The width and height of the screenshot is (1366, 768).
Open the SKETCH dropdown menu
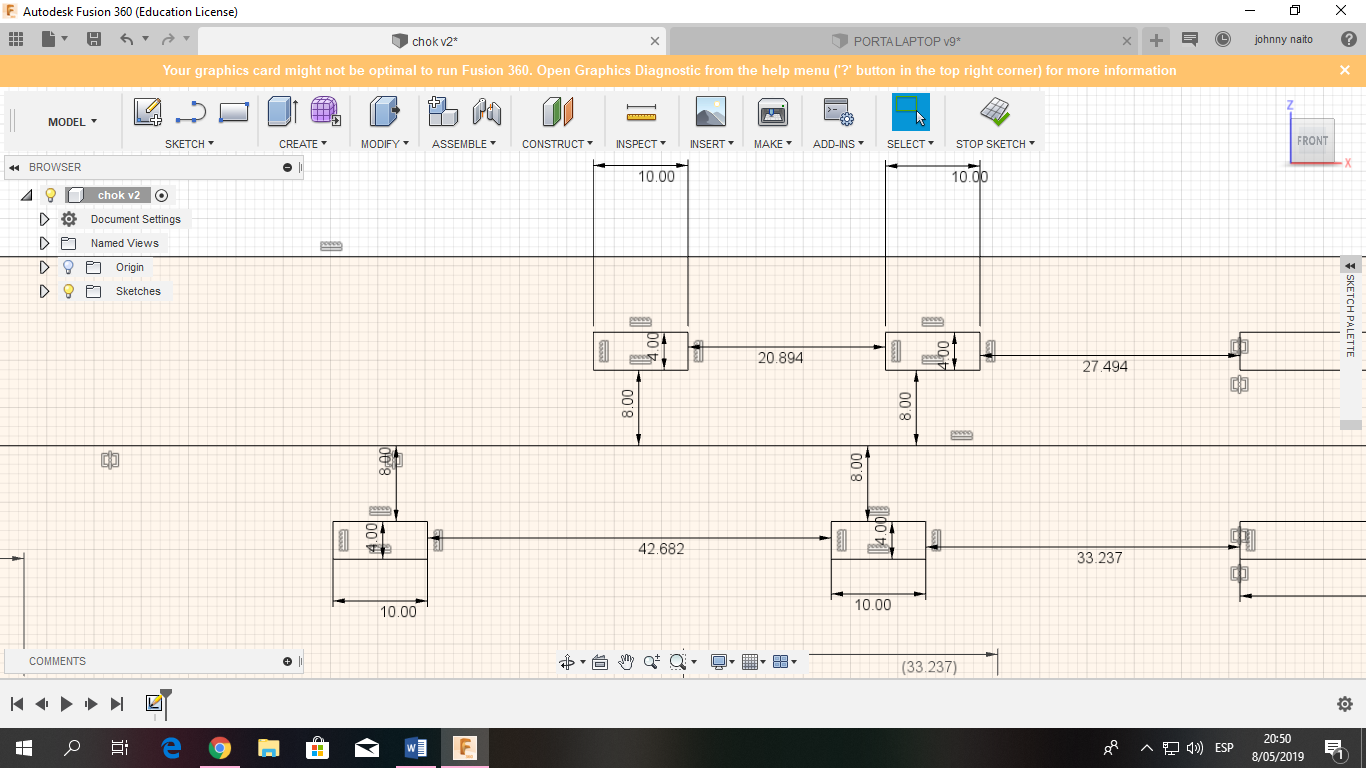pyautogui.click(x=189, y=144)
